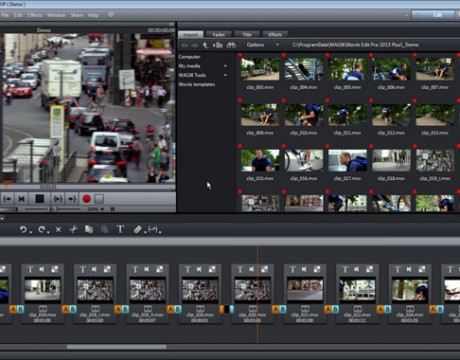Mute audio of storyboard clip clip_019_I.mxv

(94, 269)
